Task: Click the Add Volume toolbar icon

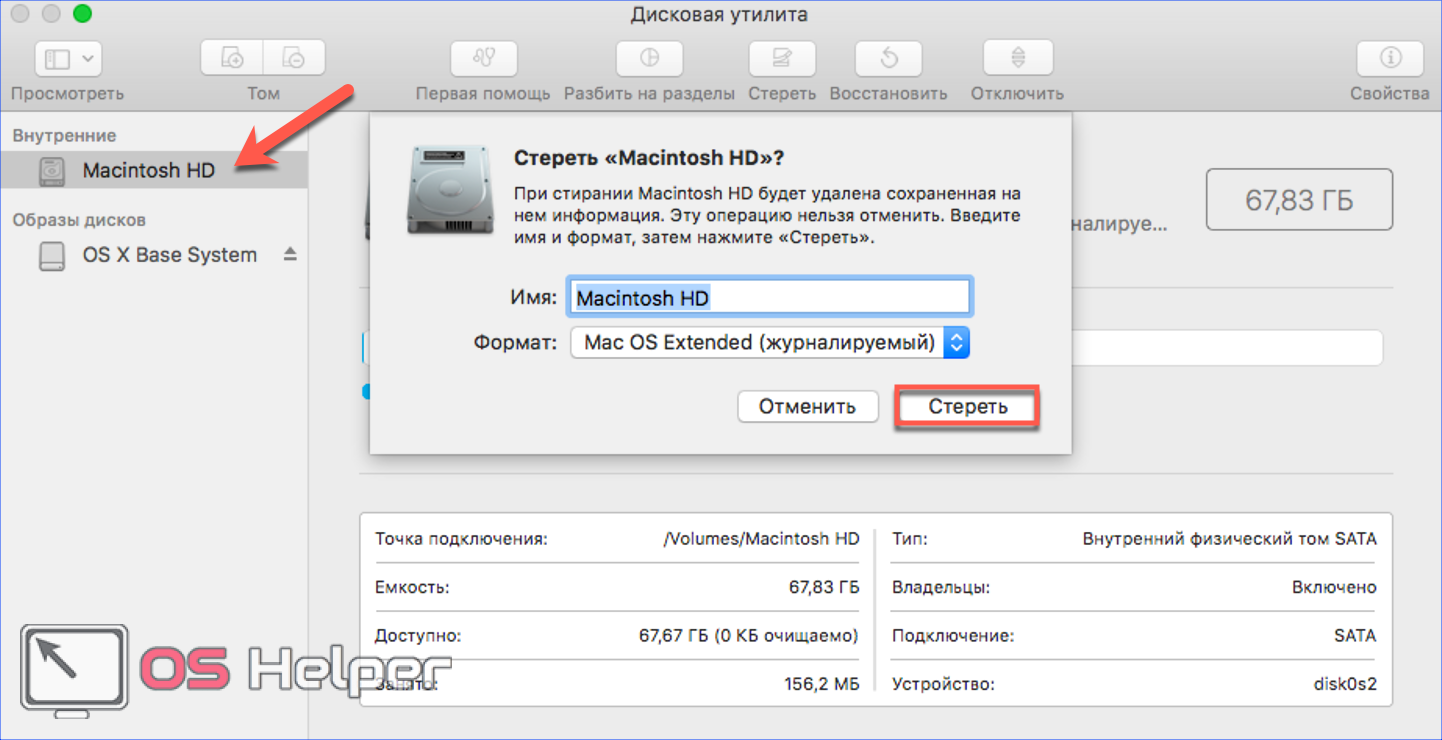Action: [232, 59]
